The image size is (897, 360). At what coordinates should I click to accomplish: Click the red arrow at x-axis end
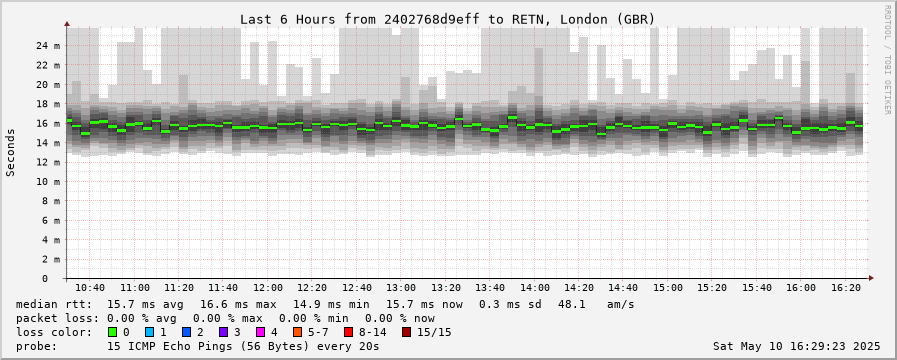pyautogui.click(x=871, y=278)
